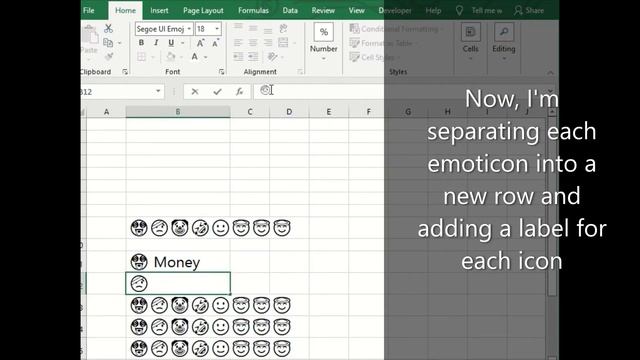This screenshot has height=360, width=640.
Task: Open Clipboard pane dialog launcher
Action: click(x=125, y=72)
